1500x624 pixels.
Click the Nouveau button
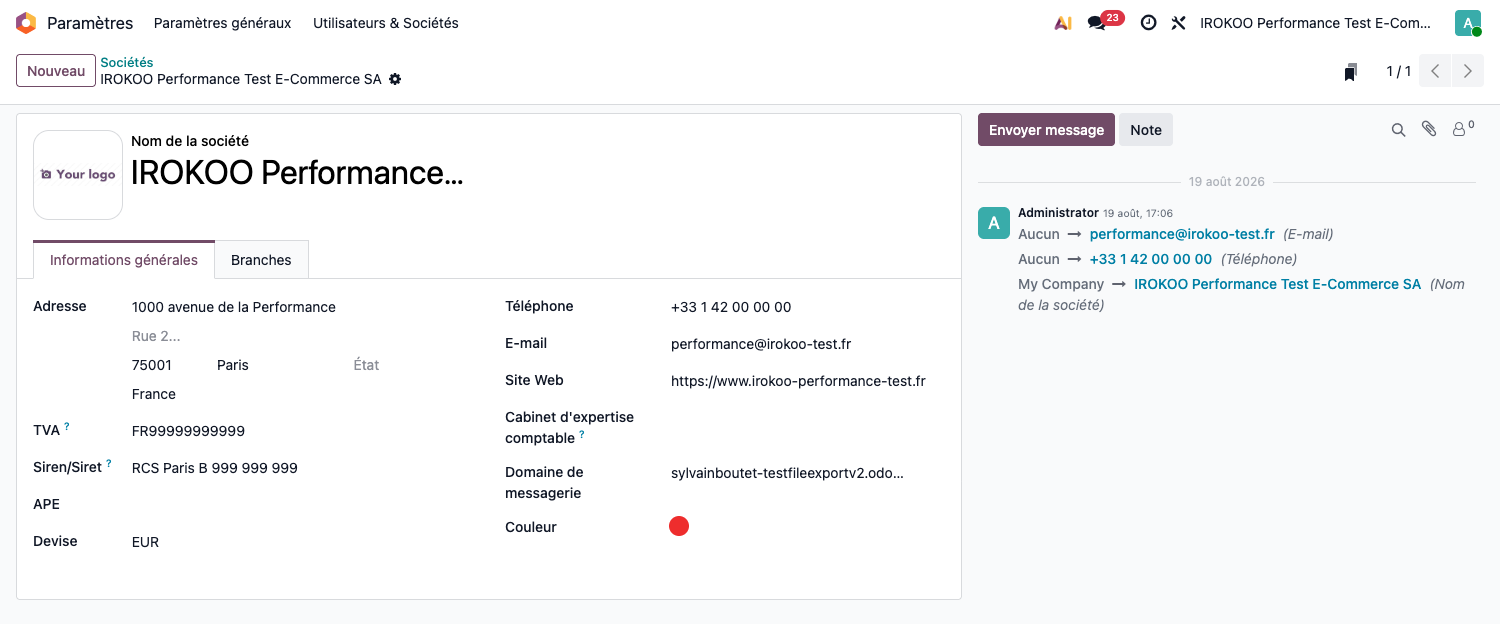tap(56, 71)
